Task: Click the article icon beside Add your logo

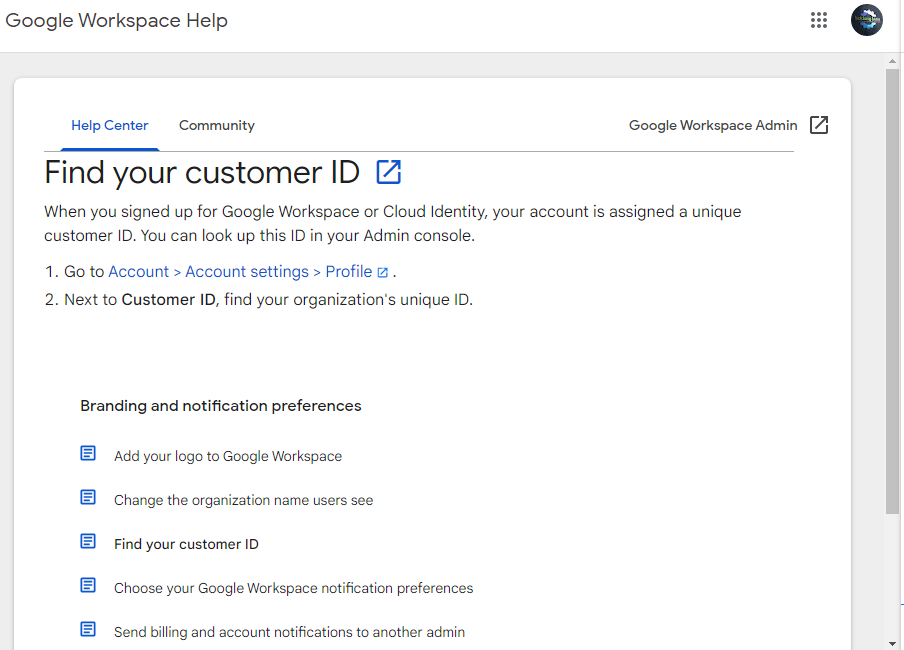Action: [88, 453]
